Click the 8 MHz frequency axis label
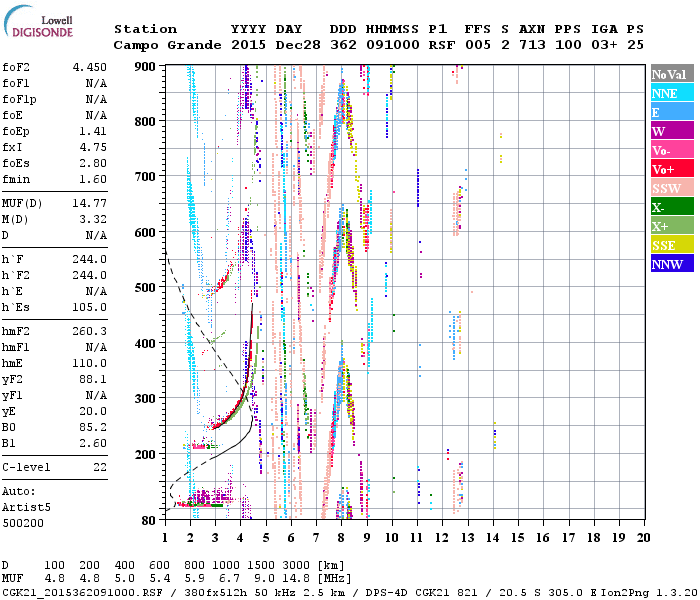Screen dimensions: 700x600 (x=341, y=538)
